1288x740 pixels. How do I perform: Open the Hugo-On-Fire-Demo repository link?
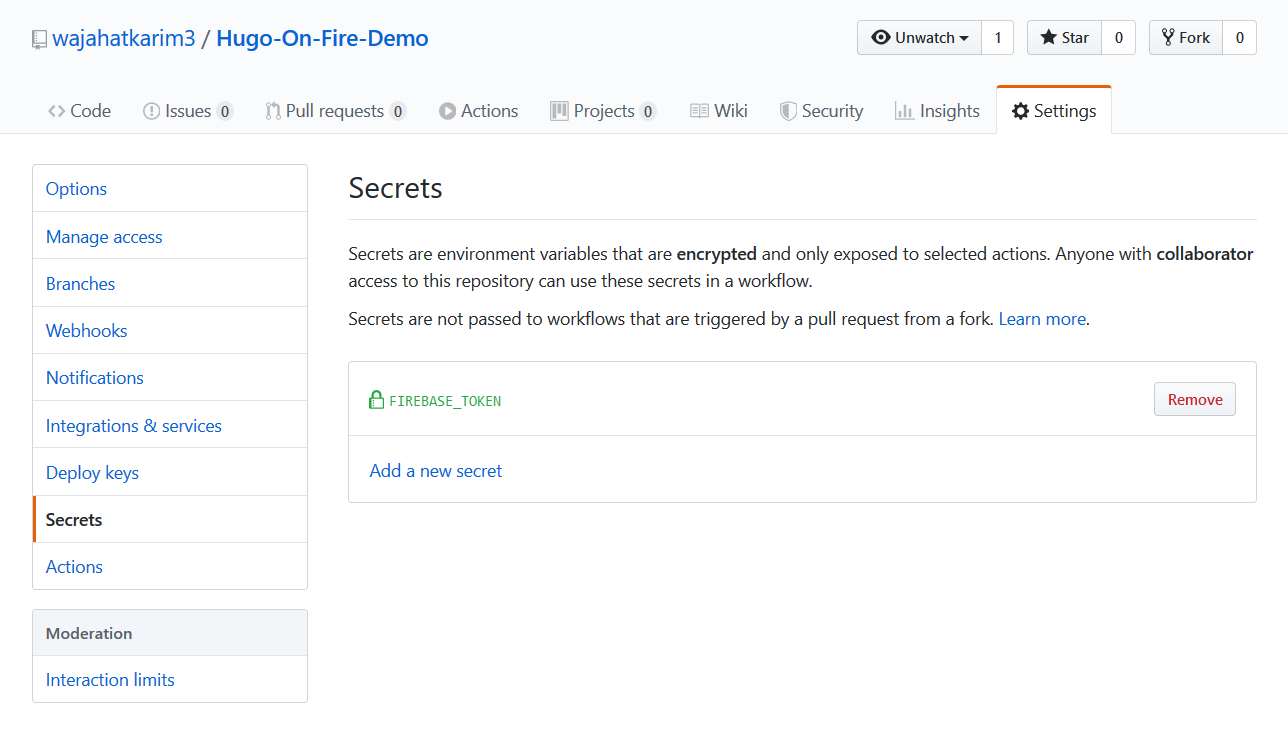click(x=322, y=38)
